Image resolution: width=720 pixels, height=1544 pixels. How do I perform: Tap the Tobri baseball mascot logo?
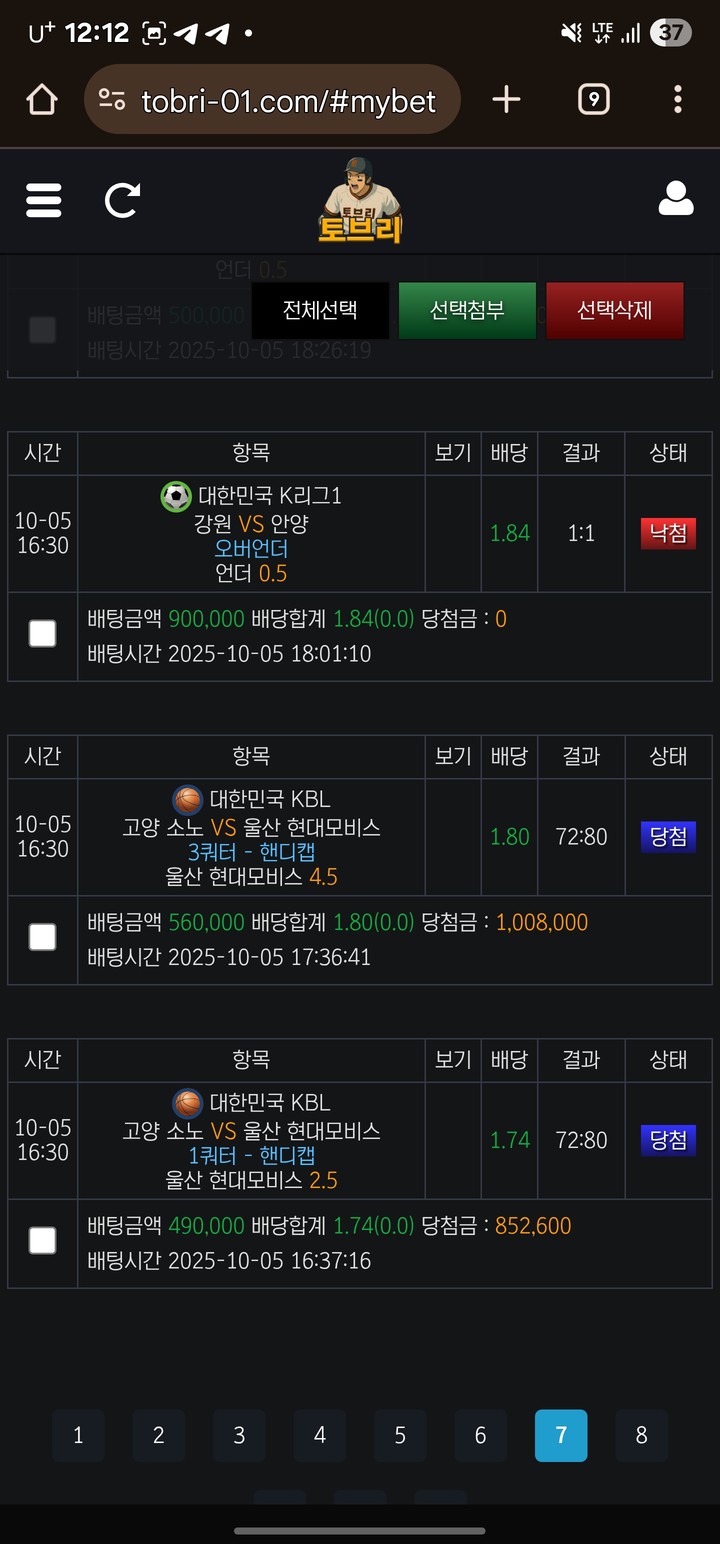[360, 200]
